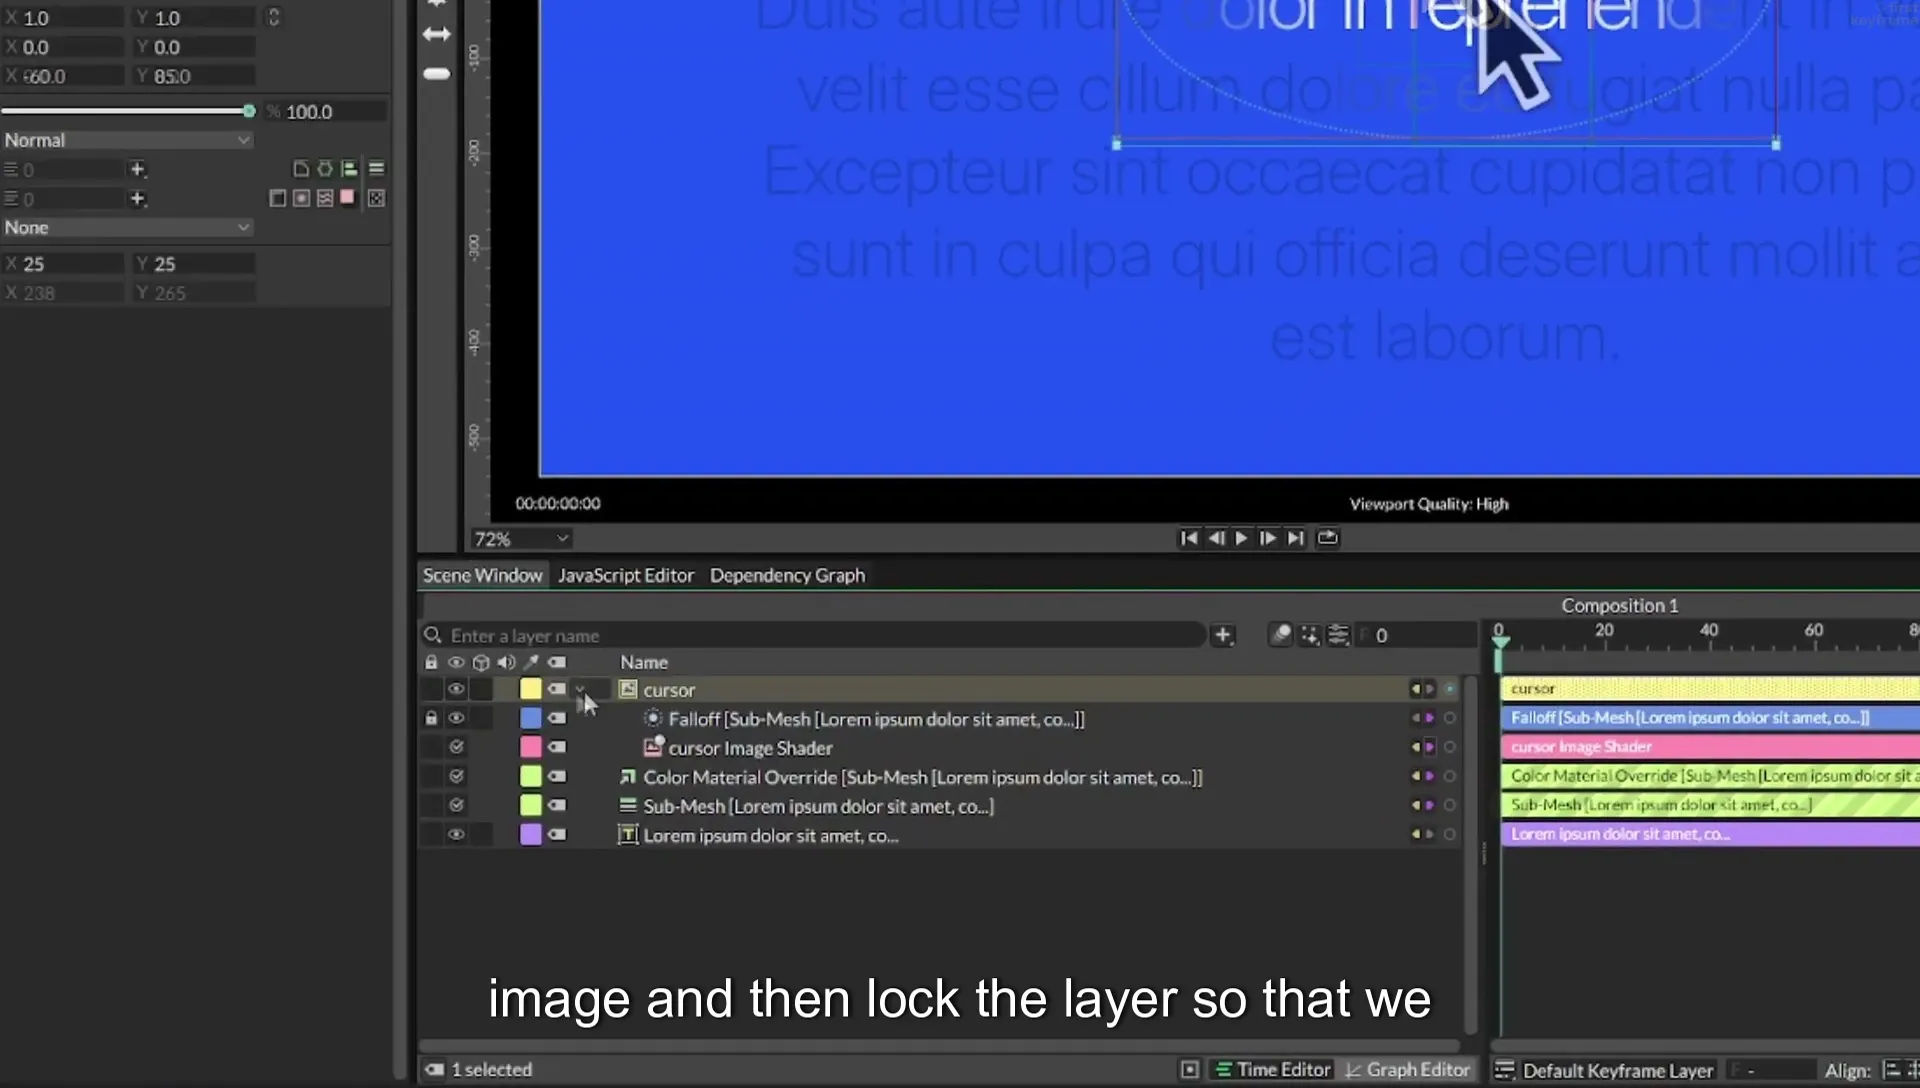Add a deformer with the upper plus icon
1920x1088 pixels.
pos(138,169)
